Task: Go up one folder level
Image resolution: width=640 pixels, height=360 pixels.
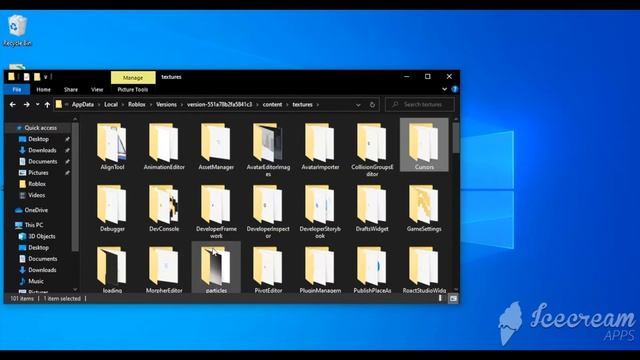Action: coord(47,105)
